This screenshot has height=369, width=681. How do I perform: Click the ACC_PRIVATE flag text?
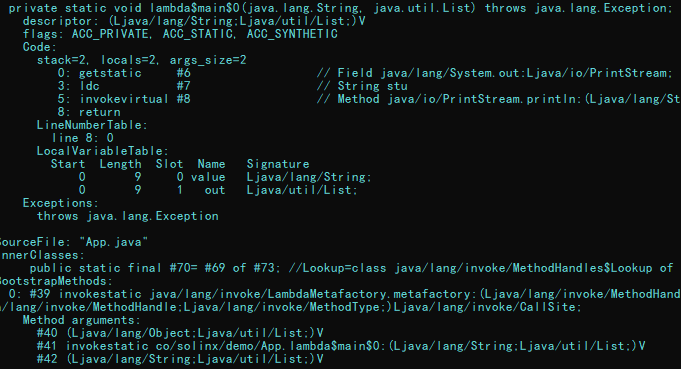click(x=110, y=34)
